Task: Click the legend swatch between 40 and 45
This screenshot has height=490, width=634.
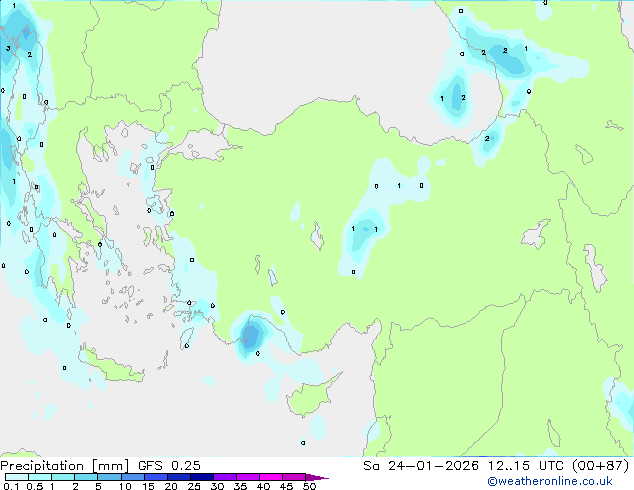Action: 271,477
